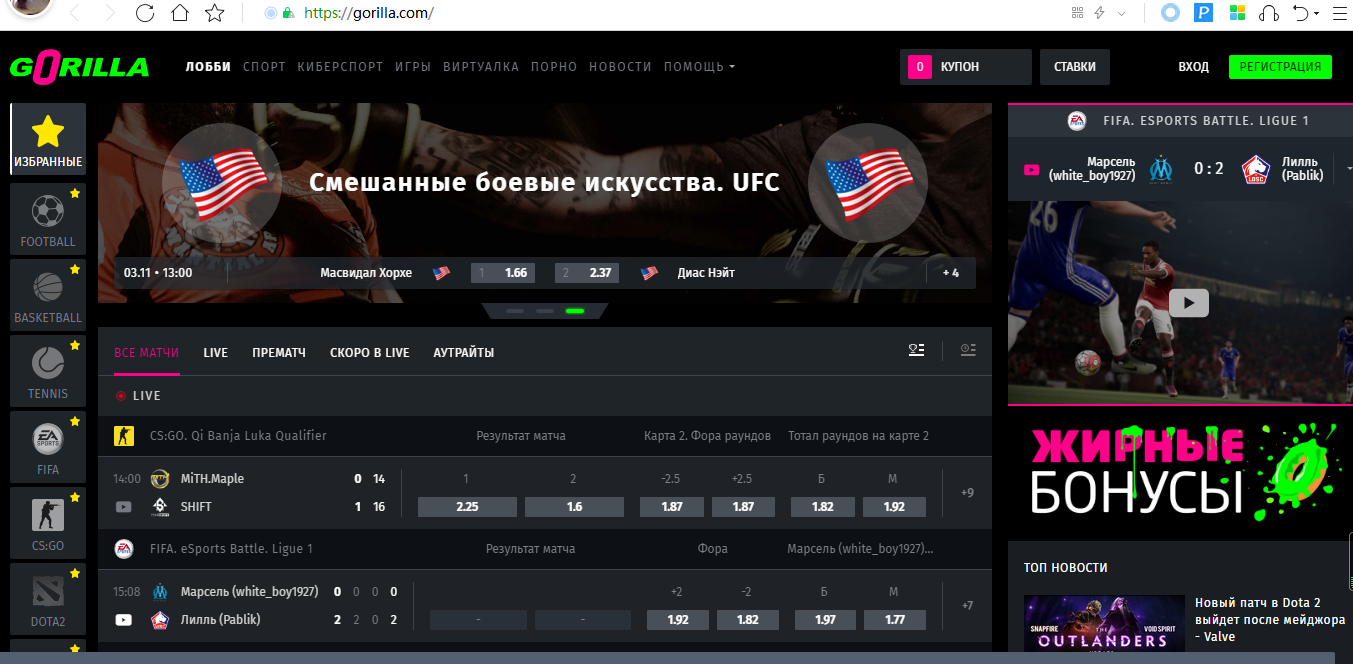Viewport: 1353px width, 664px height.
Task: Open the QR code icon in browser toolbar
Action: pos(1077,14)
